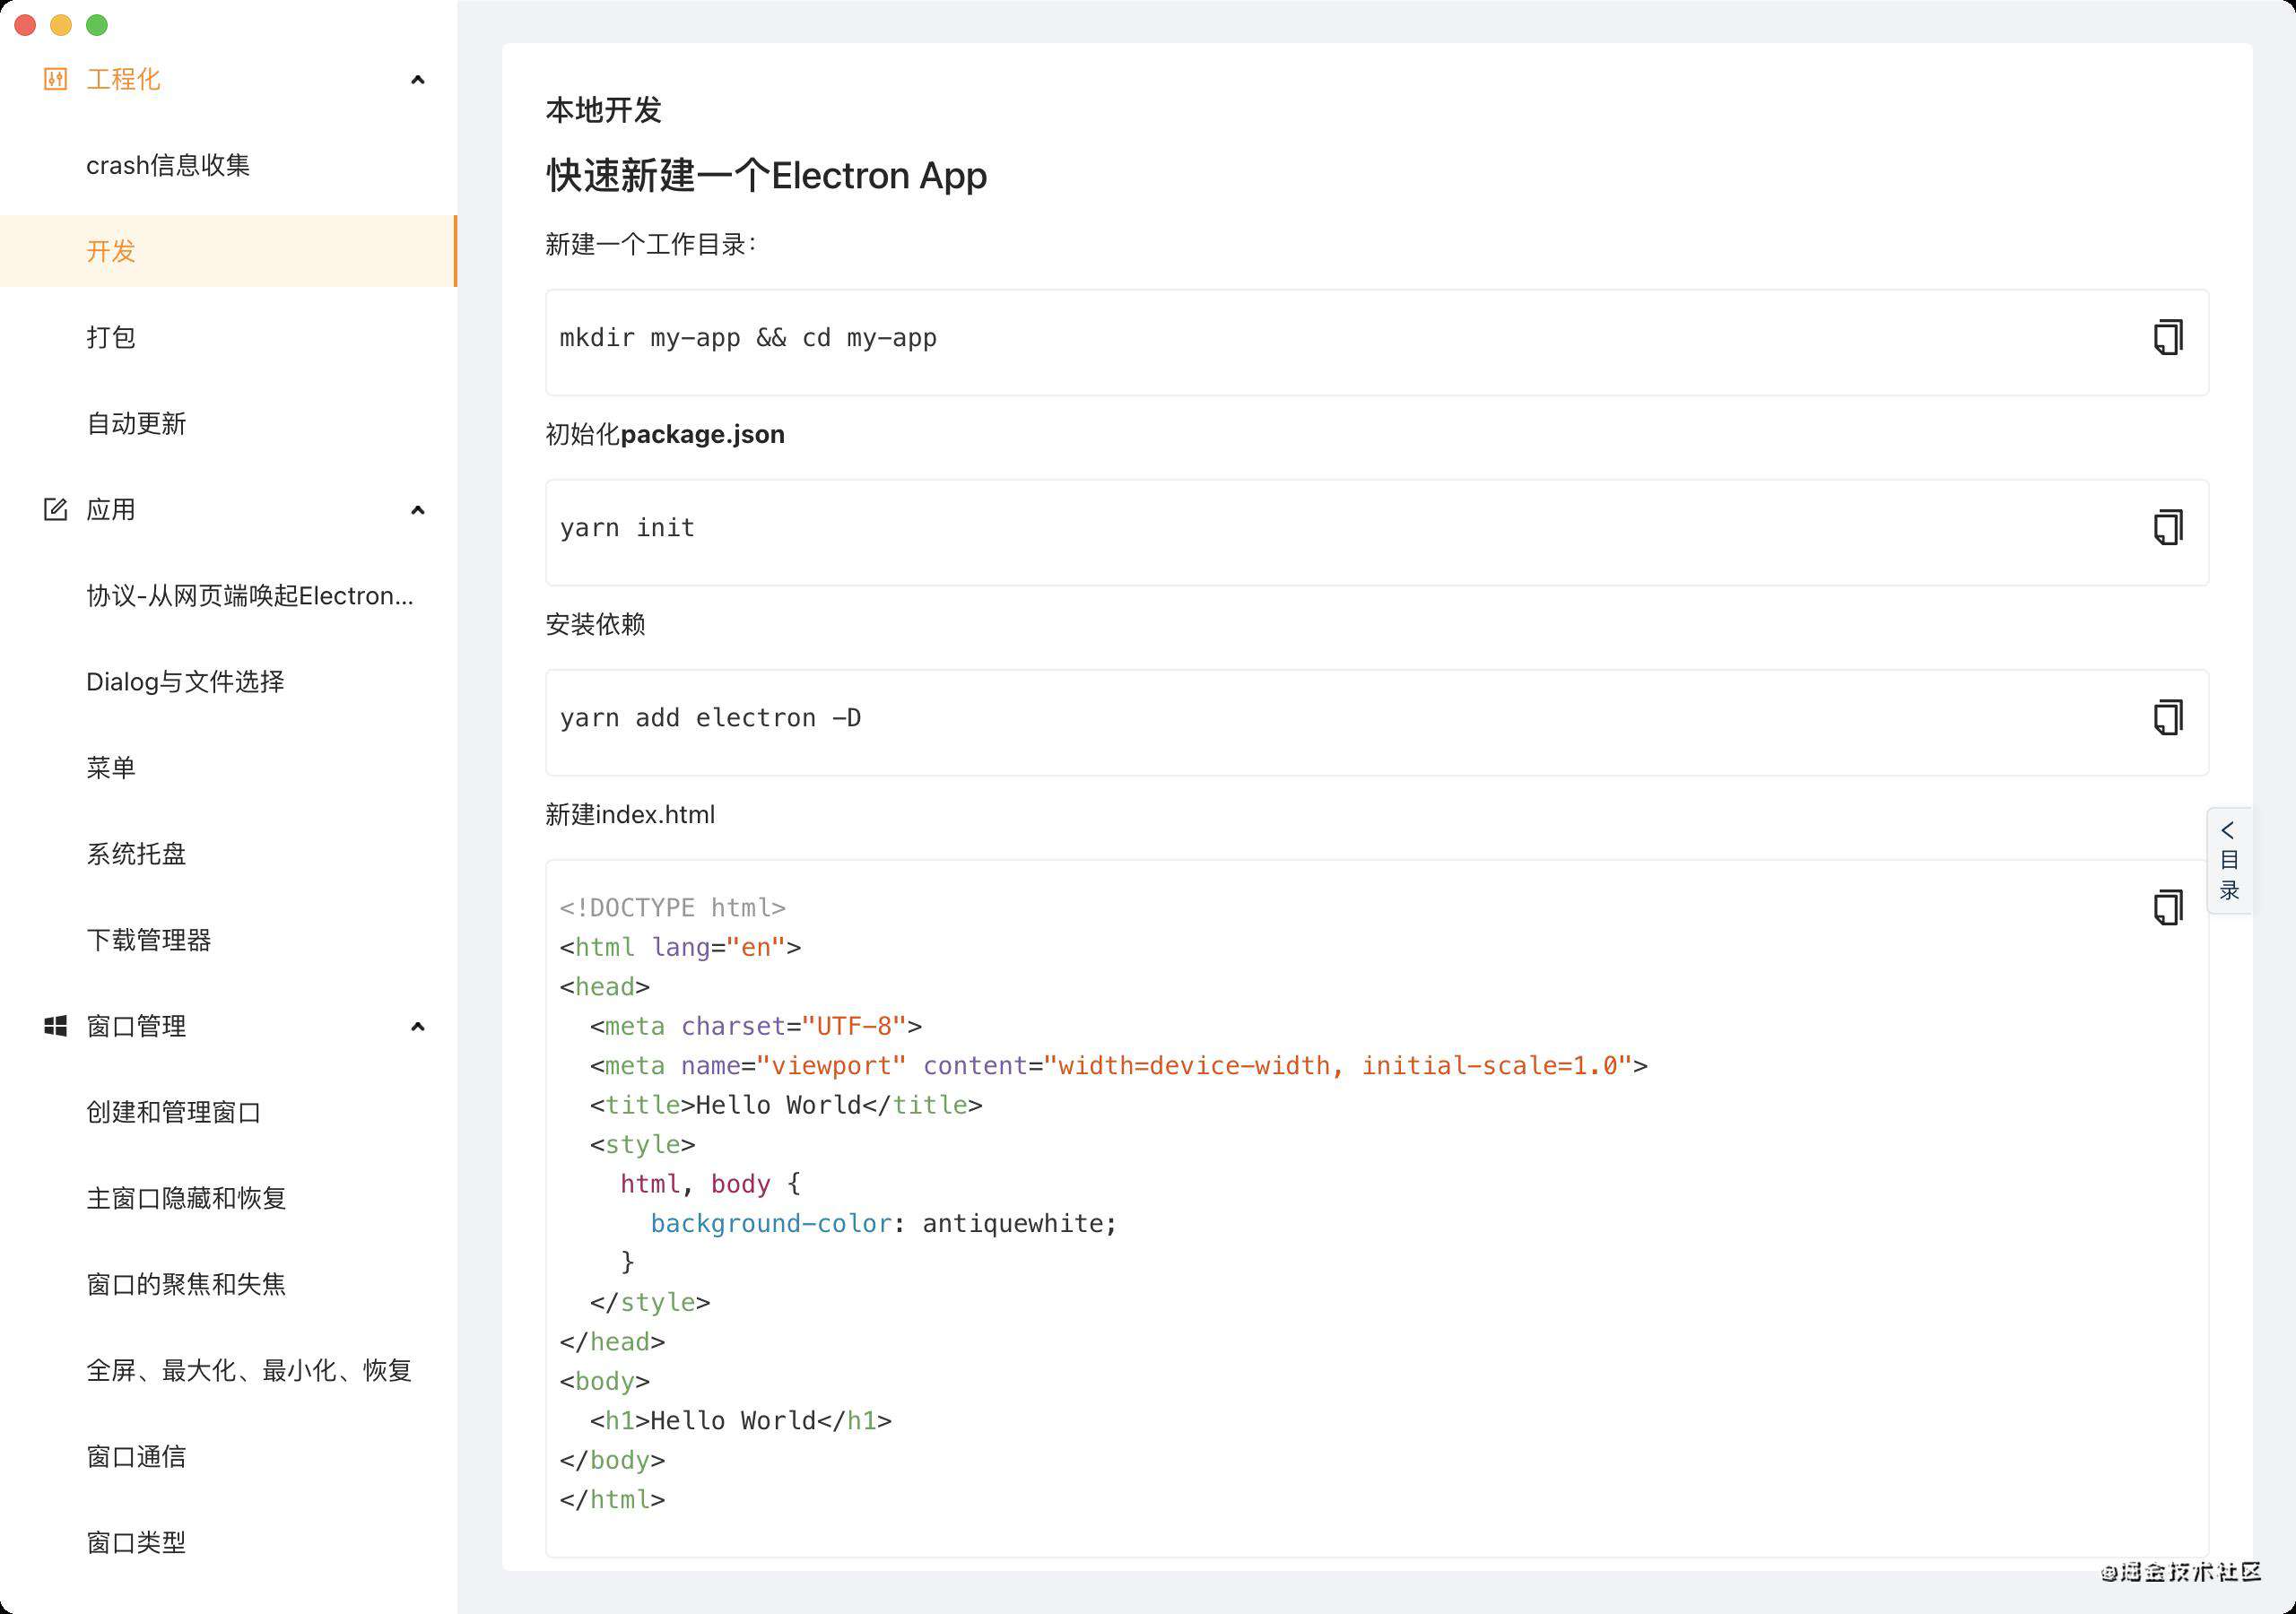Copy the yarn init command
This screenshot has height=1614, width=2296.
click(2167, 527)
